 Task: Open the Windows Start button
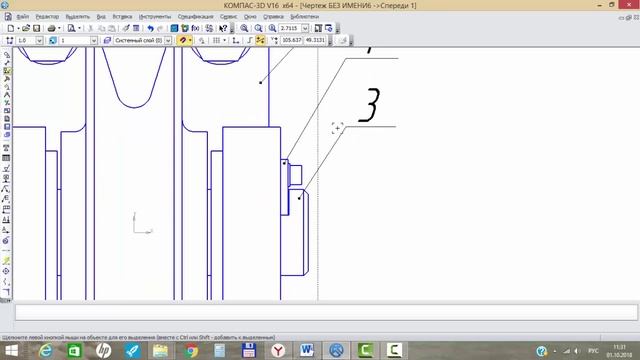tap(11, 351)
